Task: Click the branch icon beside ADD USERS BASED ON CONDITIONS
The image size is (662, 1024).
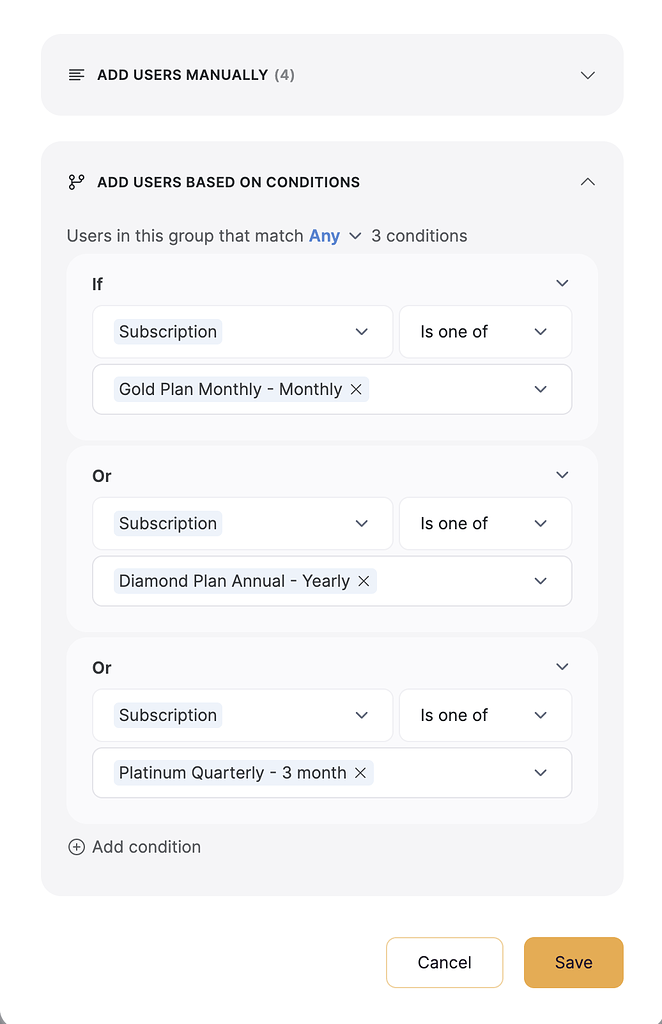Action: pos(76,182)
